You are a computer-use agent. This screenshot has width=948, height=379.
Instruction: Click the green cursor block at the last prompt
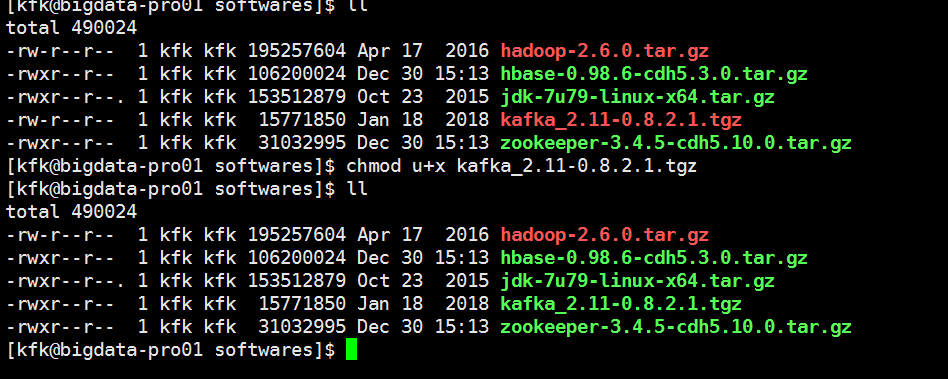[x=351, y=349]
